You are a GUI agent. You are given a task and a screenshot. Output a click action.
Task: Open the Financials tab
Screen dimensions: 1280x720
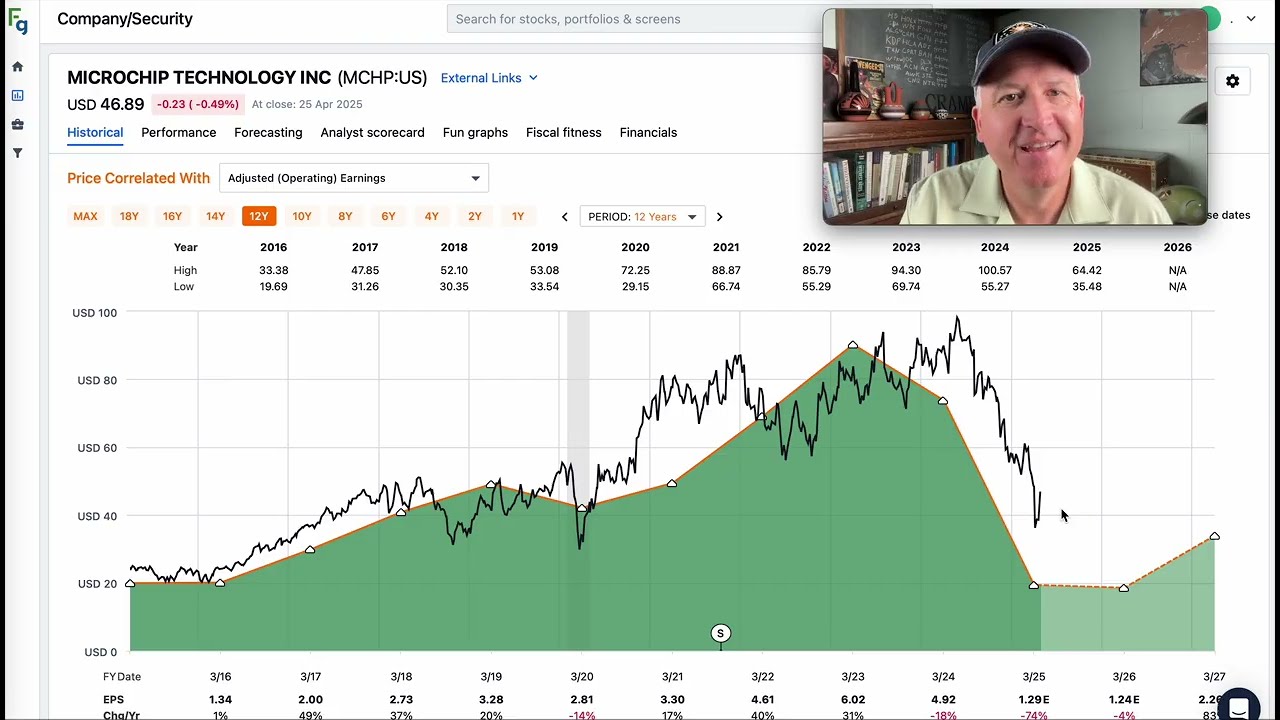(648, 133)
